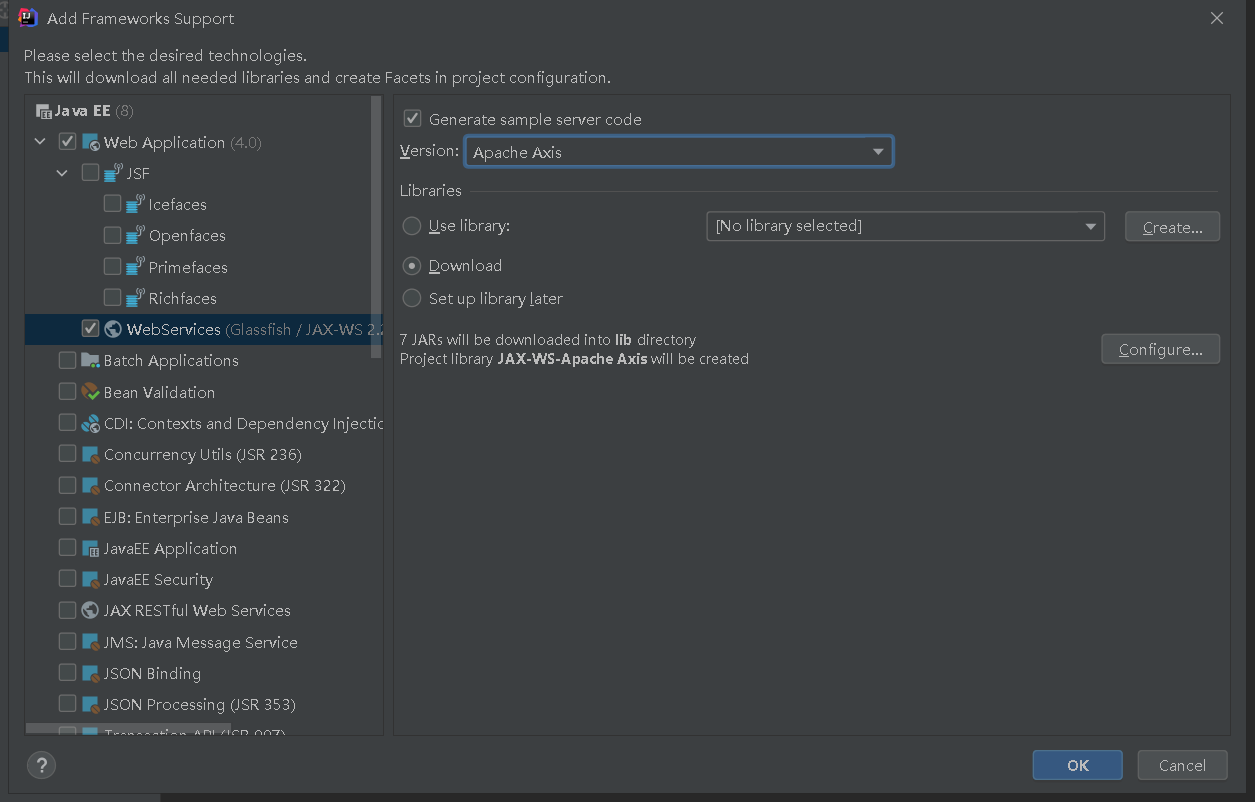Tick the EJB: Enterprise Java Beans checkbox
The width and height of the screenshot is (1255, 802).
coord(67,517)
